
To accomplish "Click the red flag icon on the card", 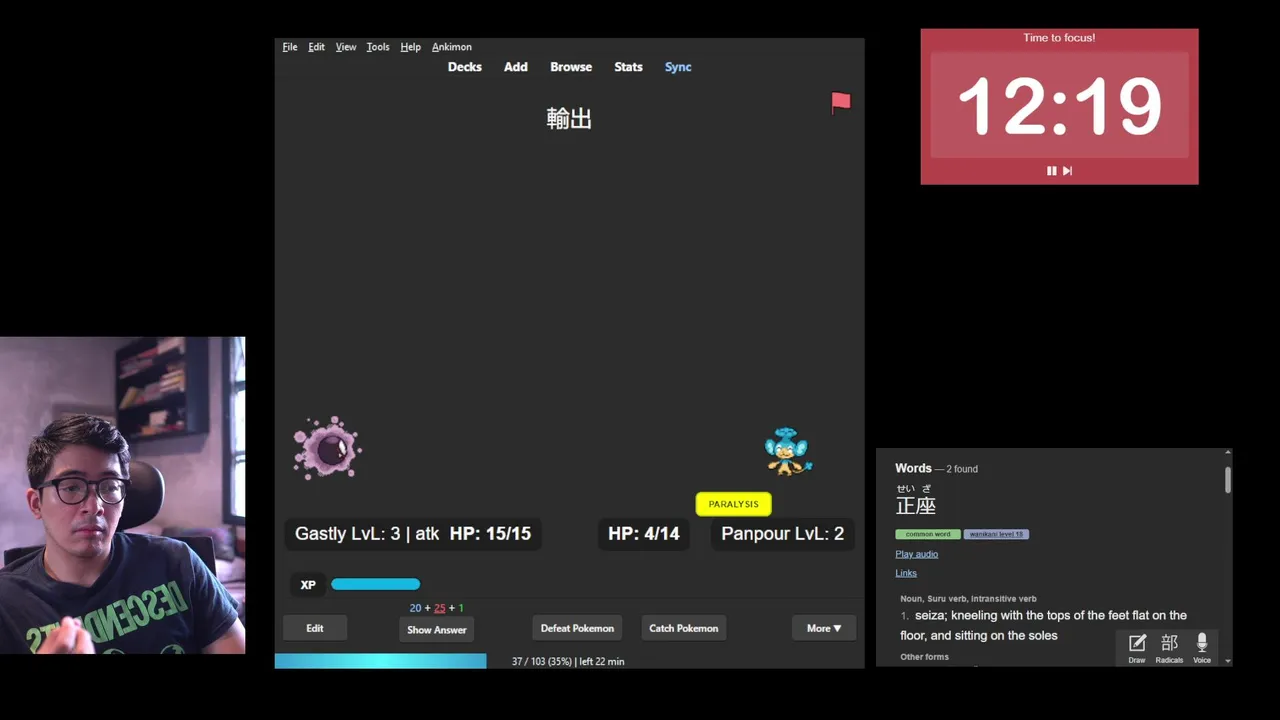I will click(x=840, y=102).
